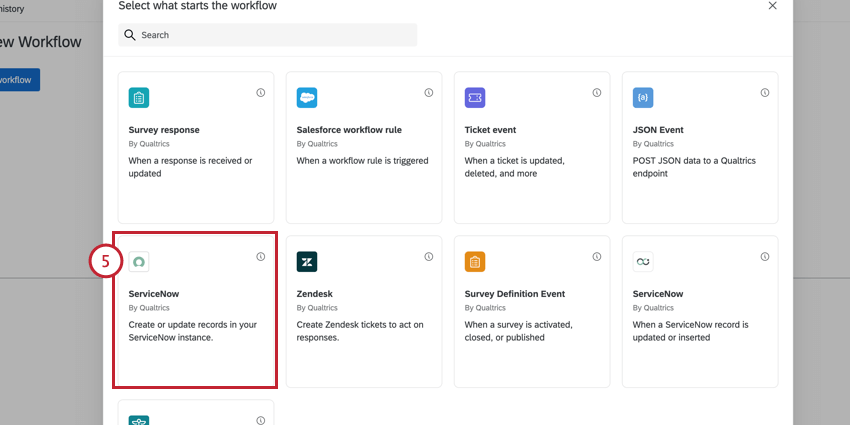Image resolution: width=850 pixels, height=425 pixels.
Task: Click the magnifier search icon
Action: coord(129,35)
